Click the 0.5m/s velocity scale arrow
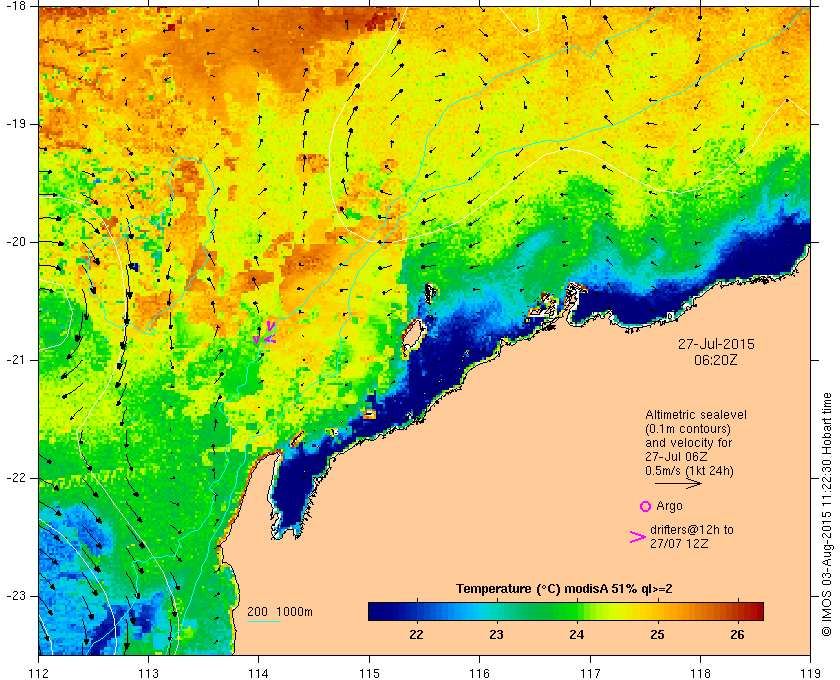 coord(678,483)
